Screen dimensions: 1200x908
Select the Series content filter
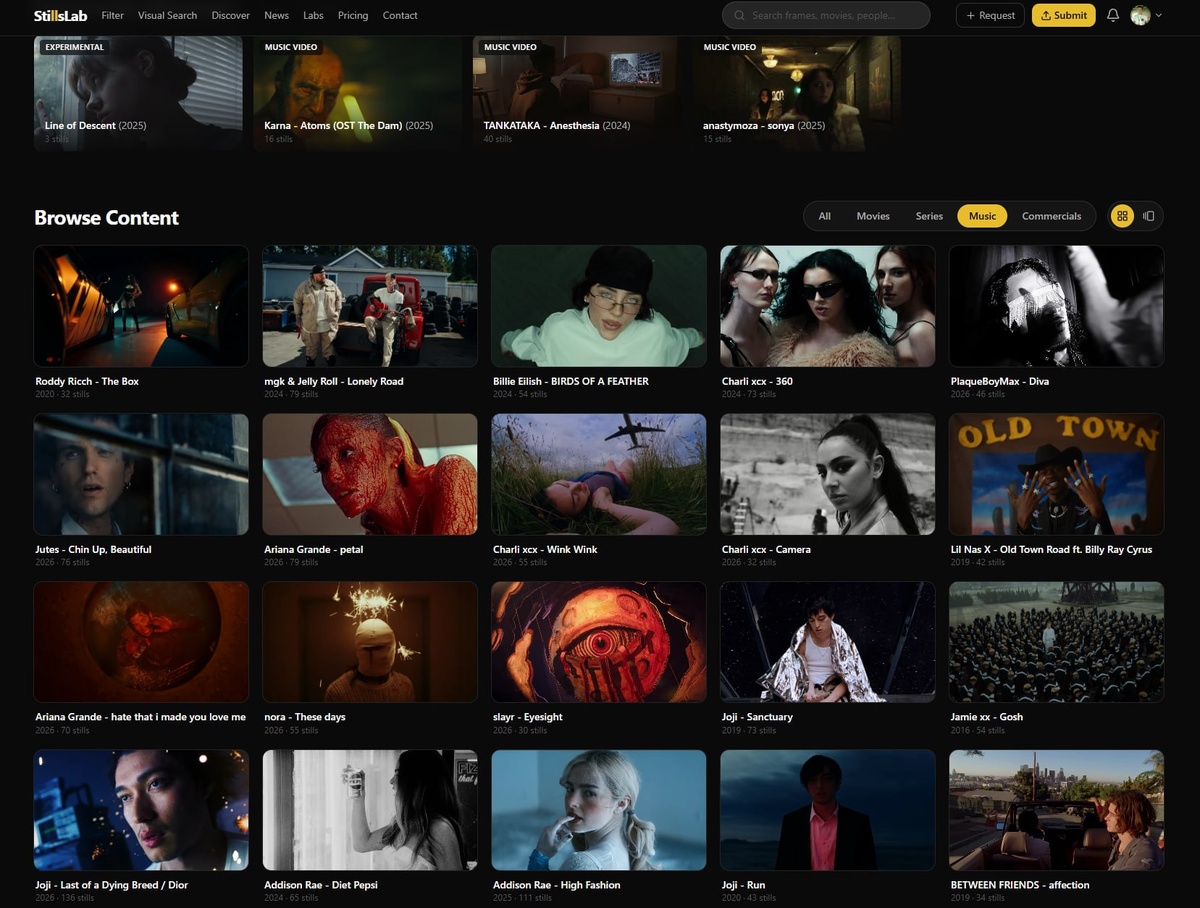(930, 216)
